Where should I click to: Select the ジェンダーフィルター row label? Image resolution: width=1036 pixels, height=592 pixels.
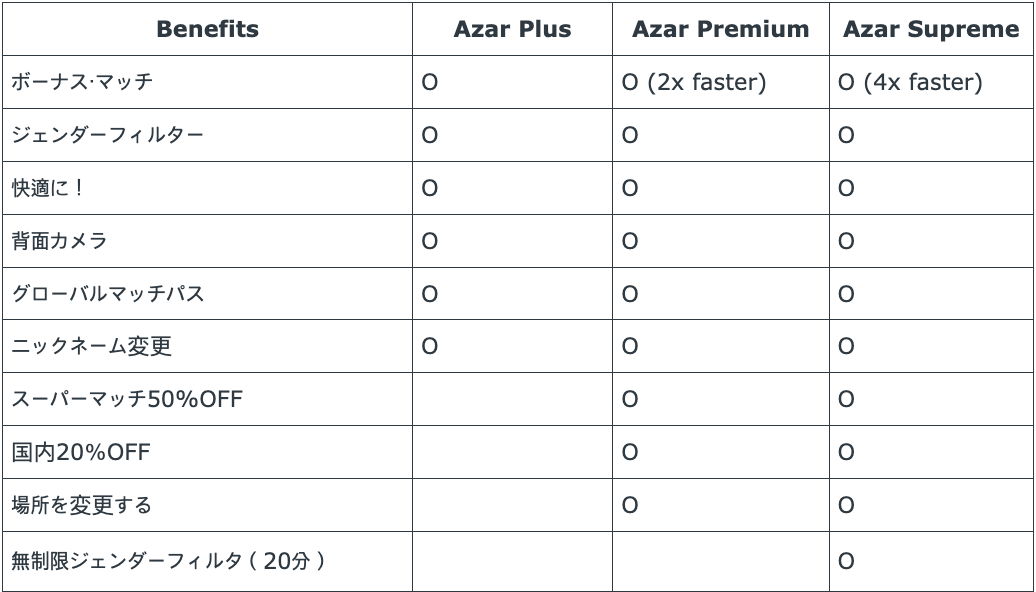pos(107,135)
